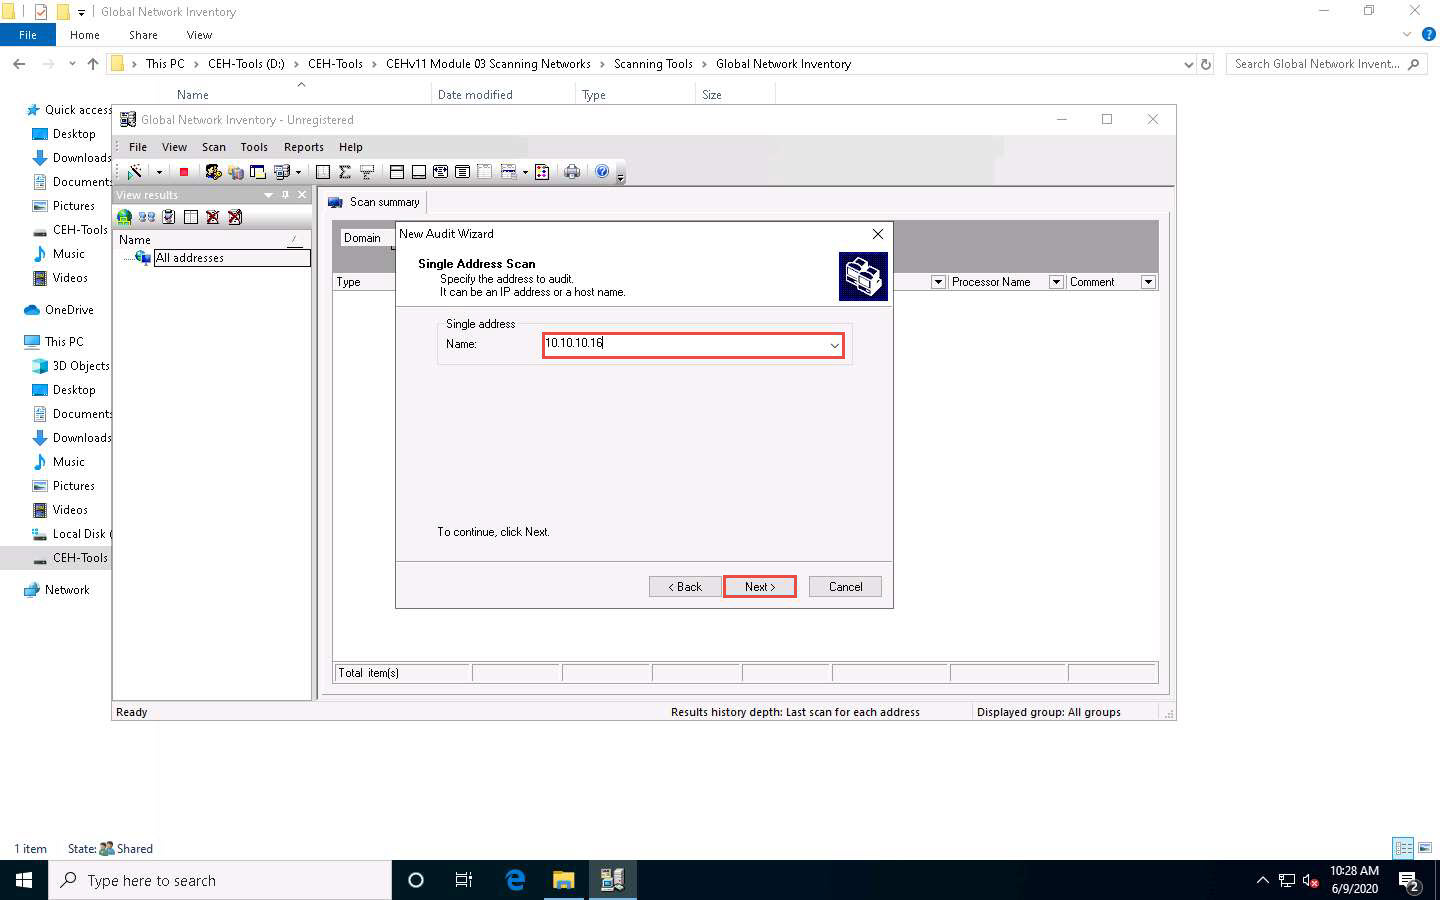Viewport: 1440px width, 900px height.
Task: Click the table columns icon in View results
Action: [191, 217]
